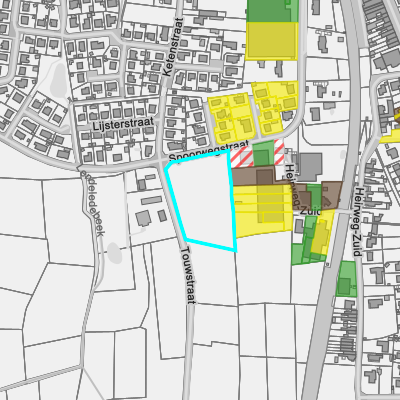Image resolution: width=400 pixels, height=400 pixels.
Task: Click the Touwstraat street label
Action: point(188,275)
